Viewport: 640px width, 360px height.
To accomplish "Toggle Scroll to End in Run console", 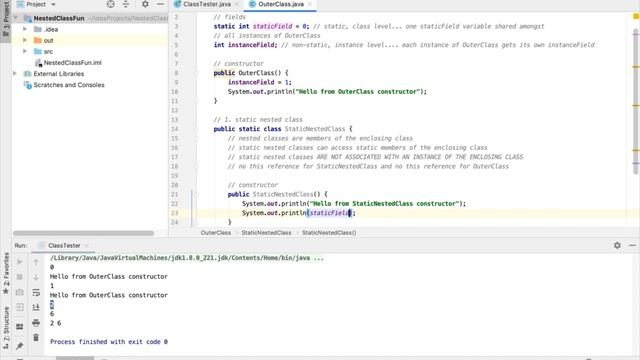I will (36, 307).
